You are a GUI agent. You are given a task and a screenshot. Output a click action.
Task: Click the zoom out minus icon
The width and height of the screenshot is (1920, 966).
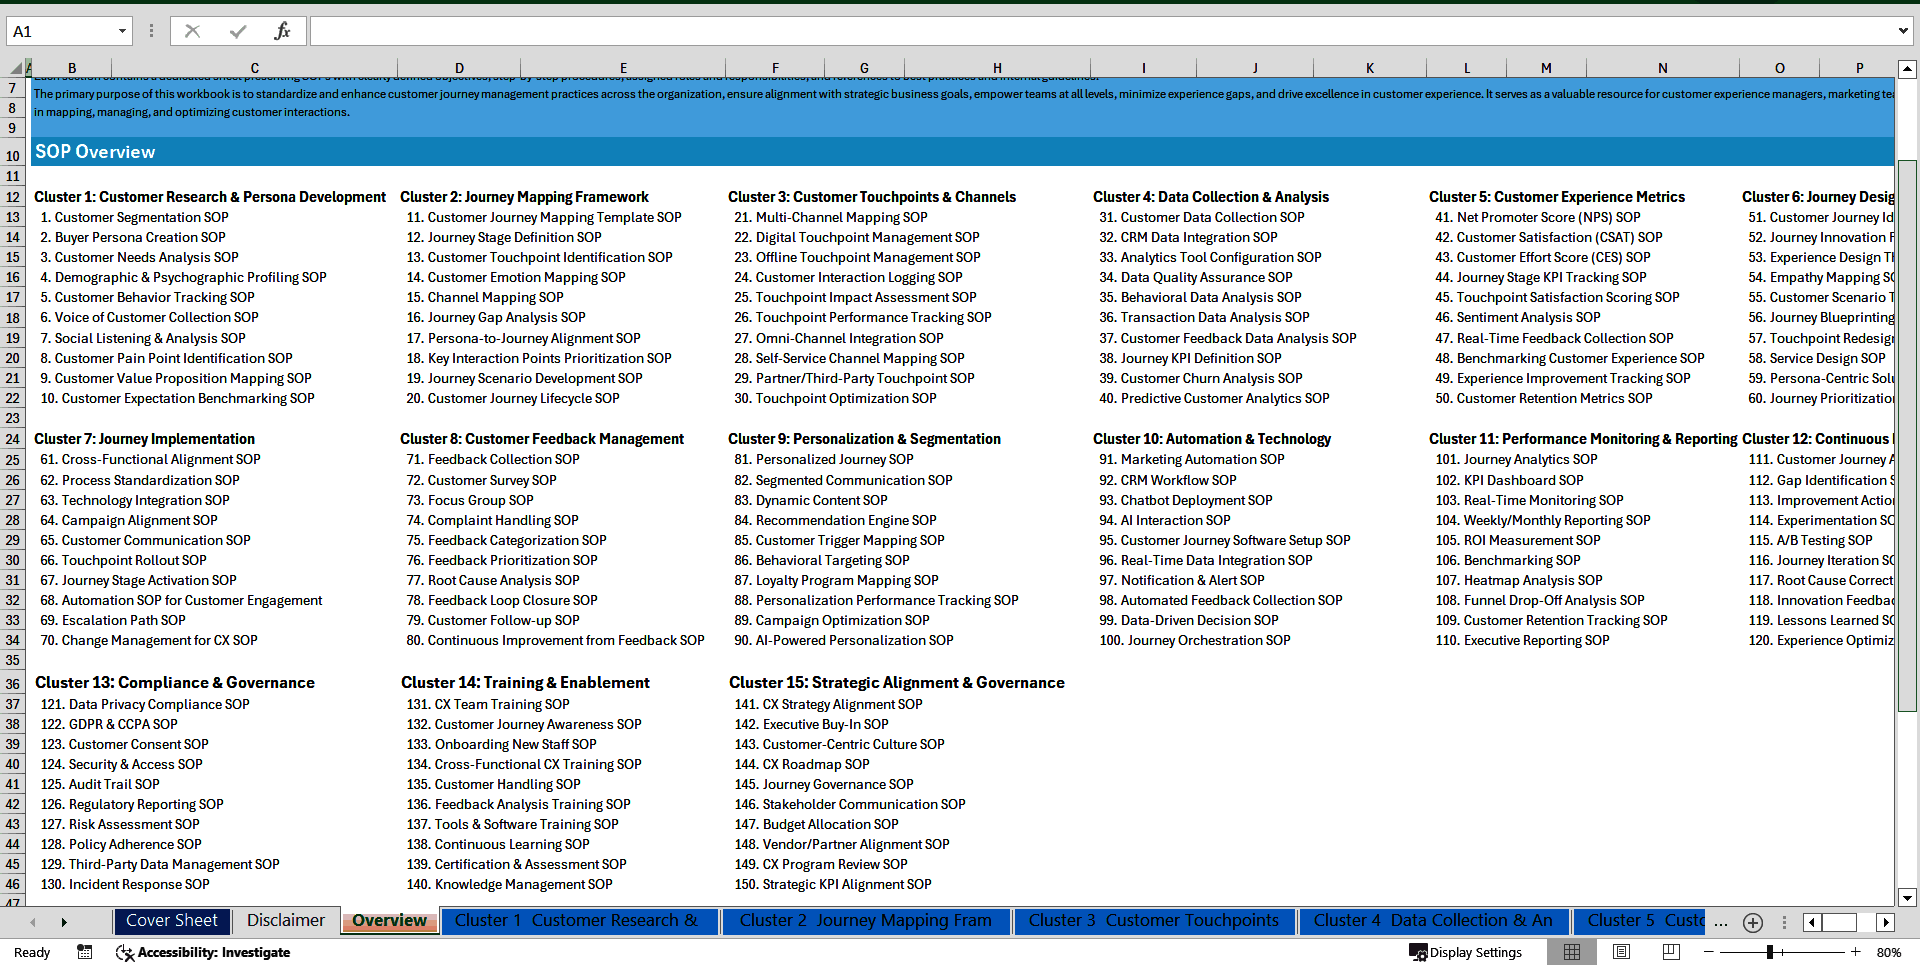click(1706, 952)
